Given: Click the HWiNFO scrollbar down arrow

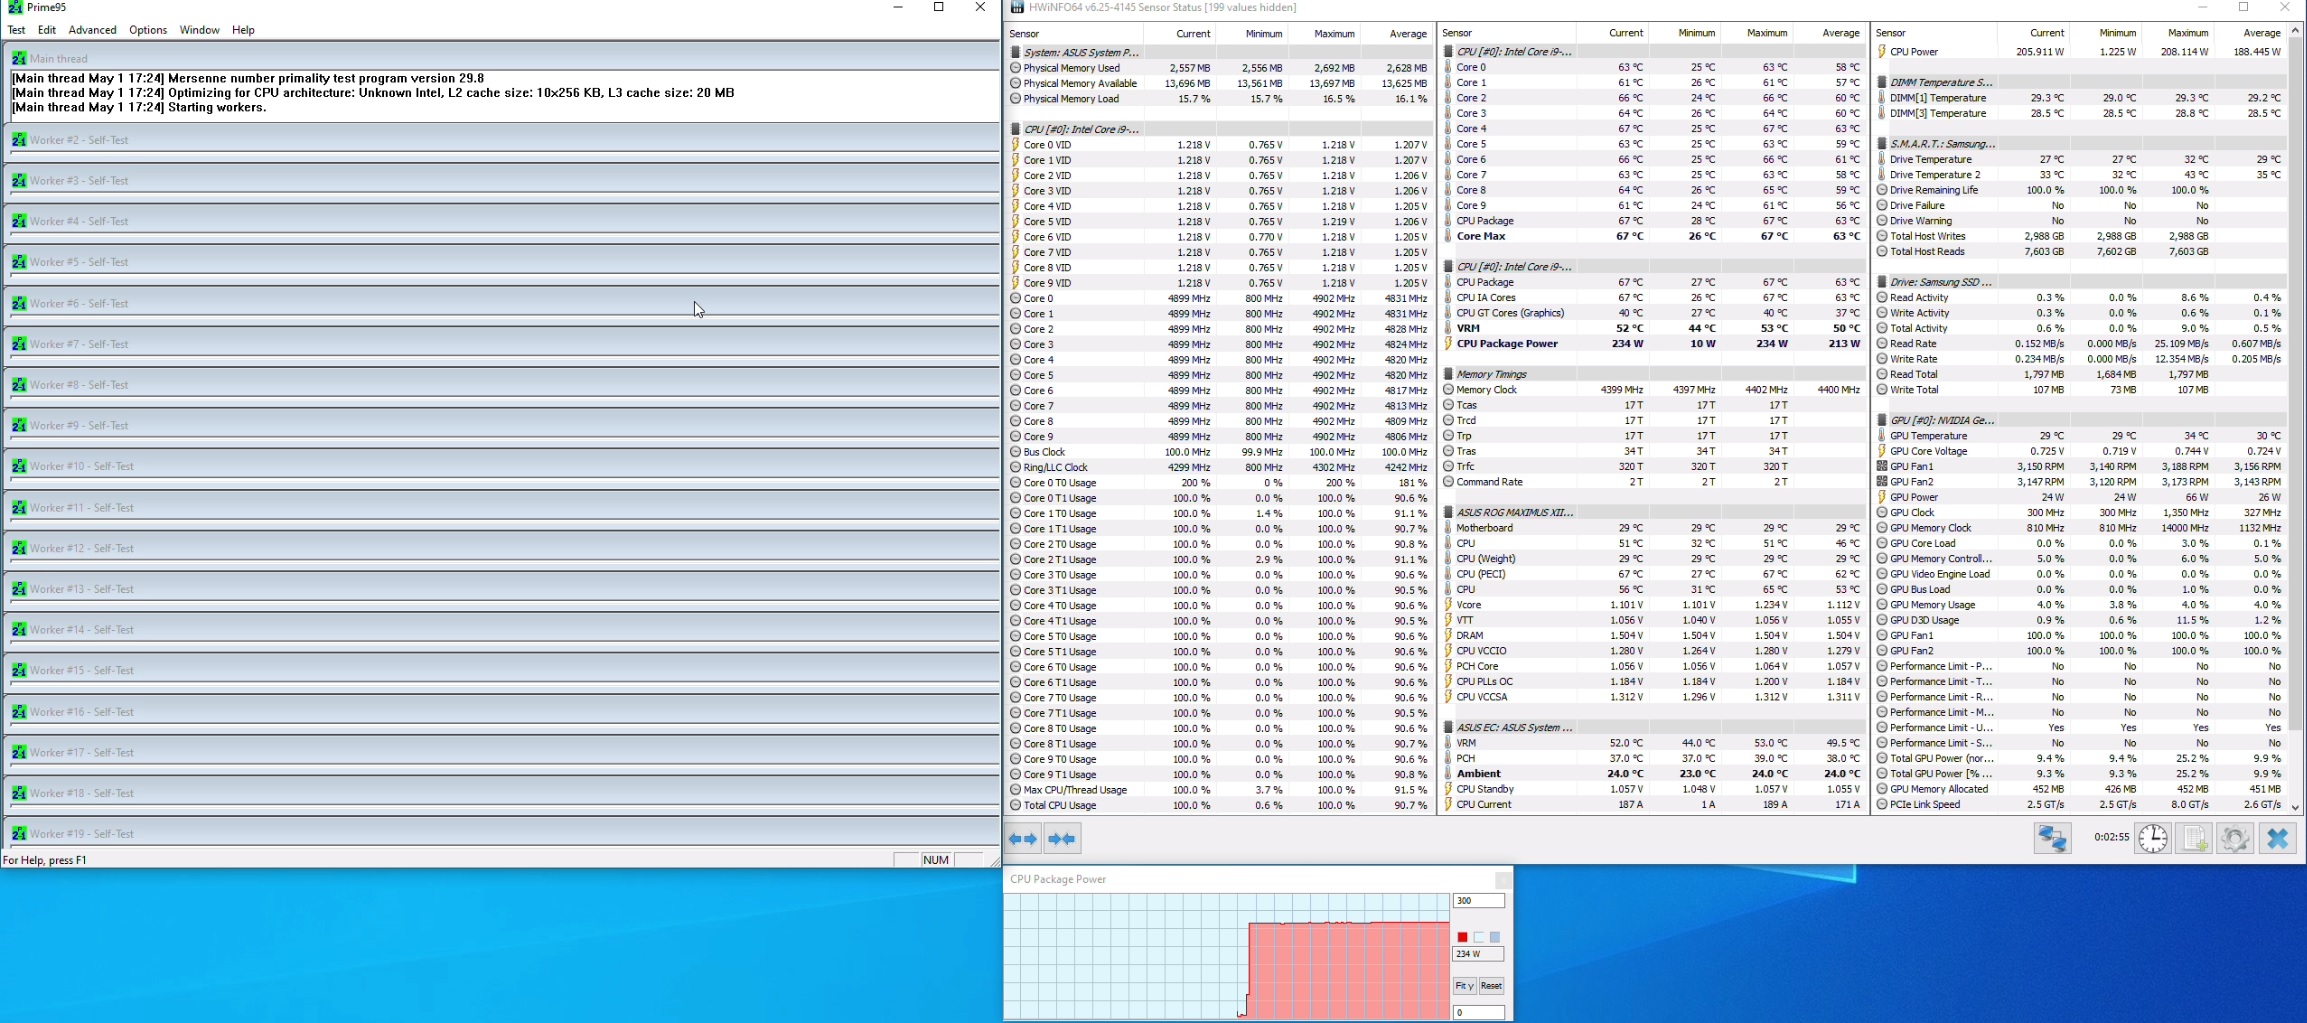Looking at the screenshot, I should (x=2295, y=807).
